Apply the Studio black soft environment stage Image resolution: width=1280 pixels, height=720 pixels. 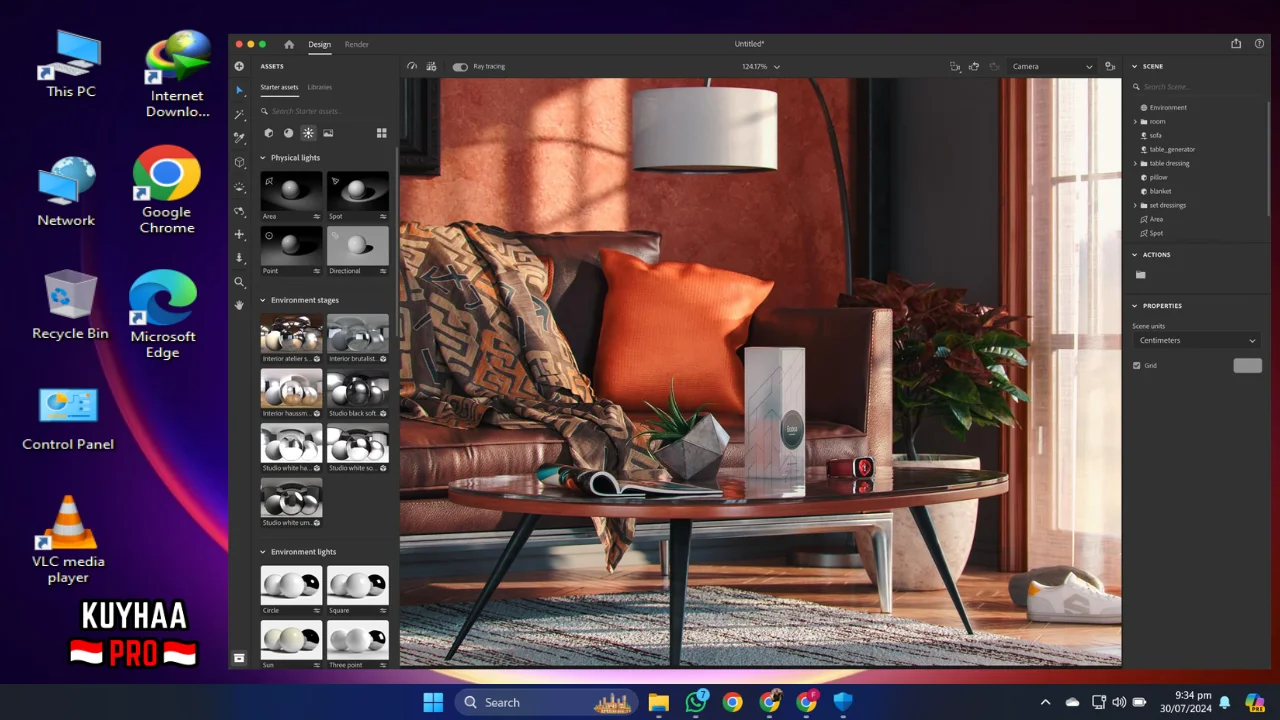(357, 388)
